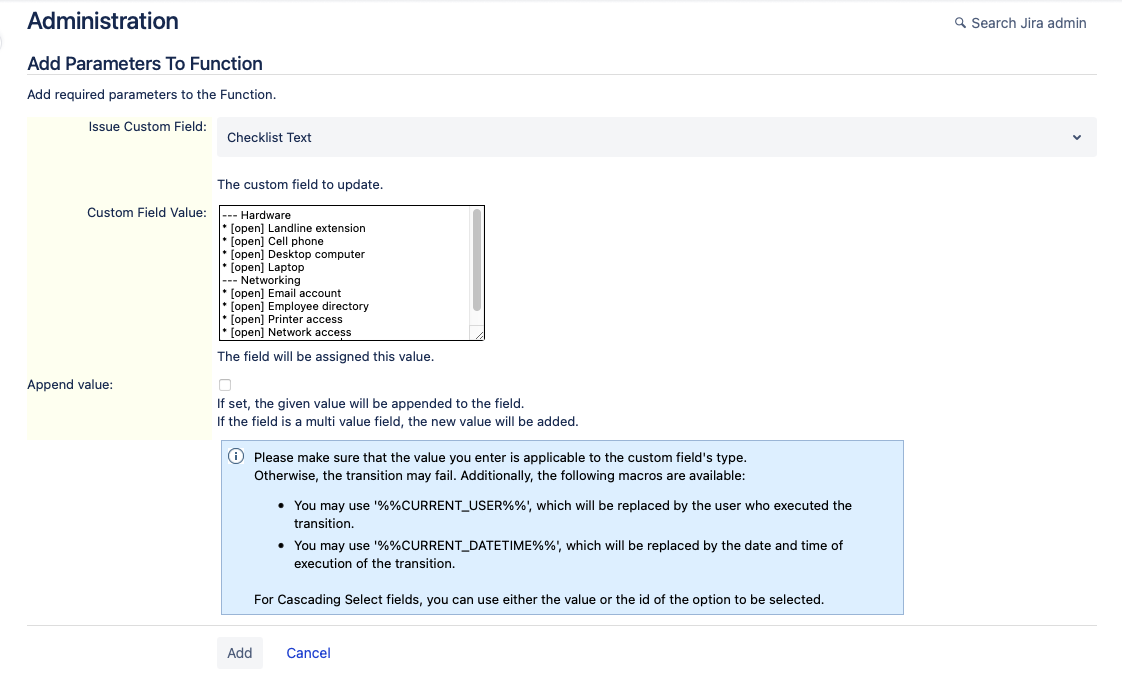Click the info icon in the blue notice

point(236,457)
